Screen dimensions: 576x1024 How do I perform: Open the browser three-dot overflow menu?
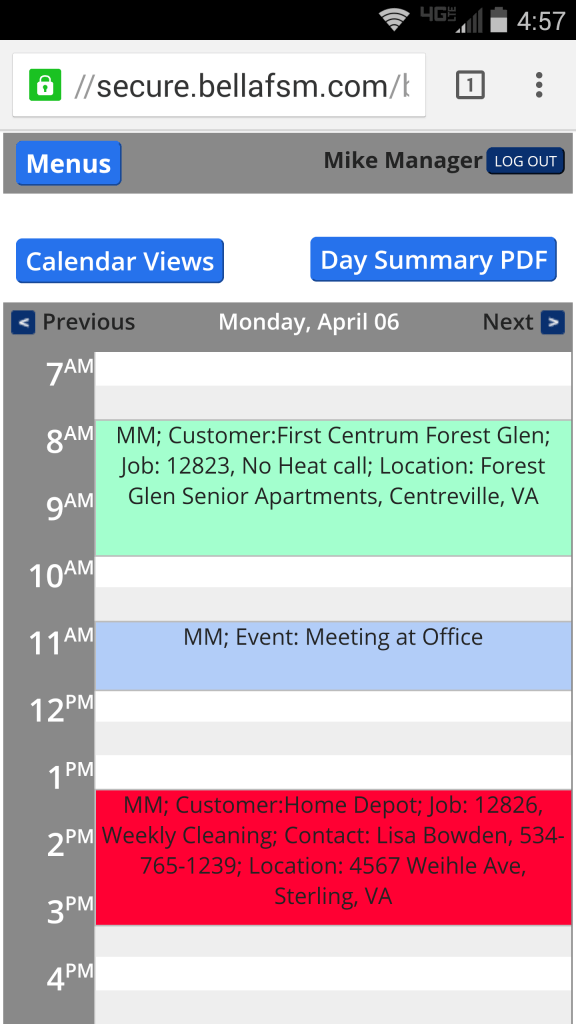tap(539, 85)
